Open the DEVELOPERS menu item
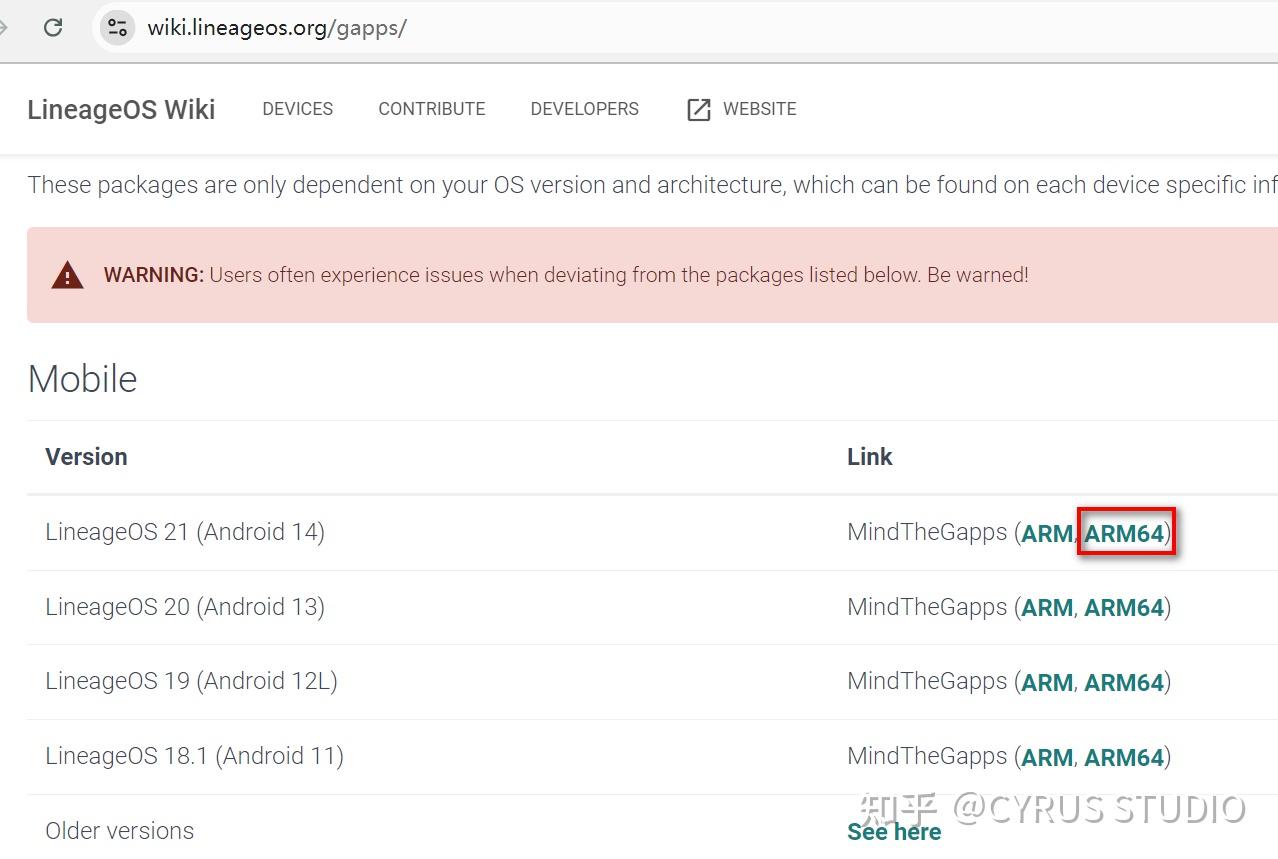 point(584,109)
